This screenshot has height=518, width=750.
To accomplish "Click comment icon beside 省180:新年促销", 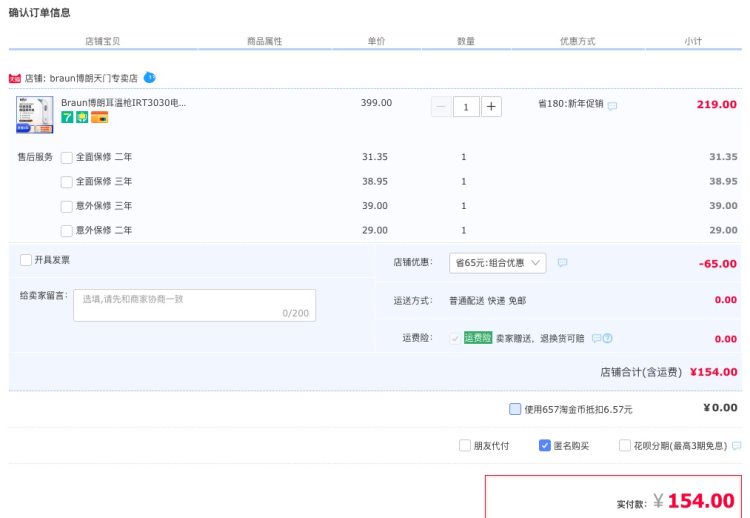I will point(612,106).
